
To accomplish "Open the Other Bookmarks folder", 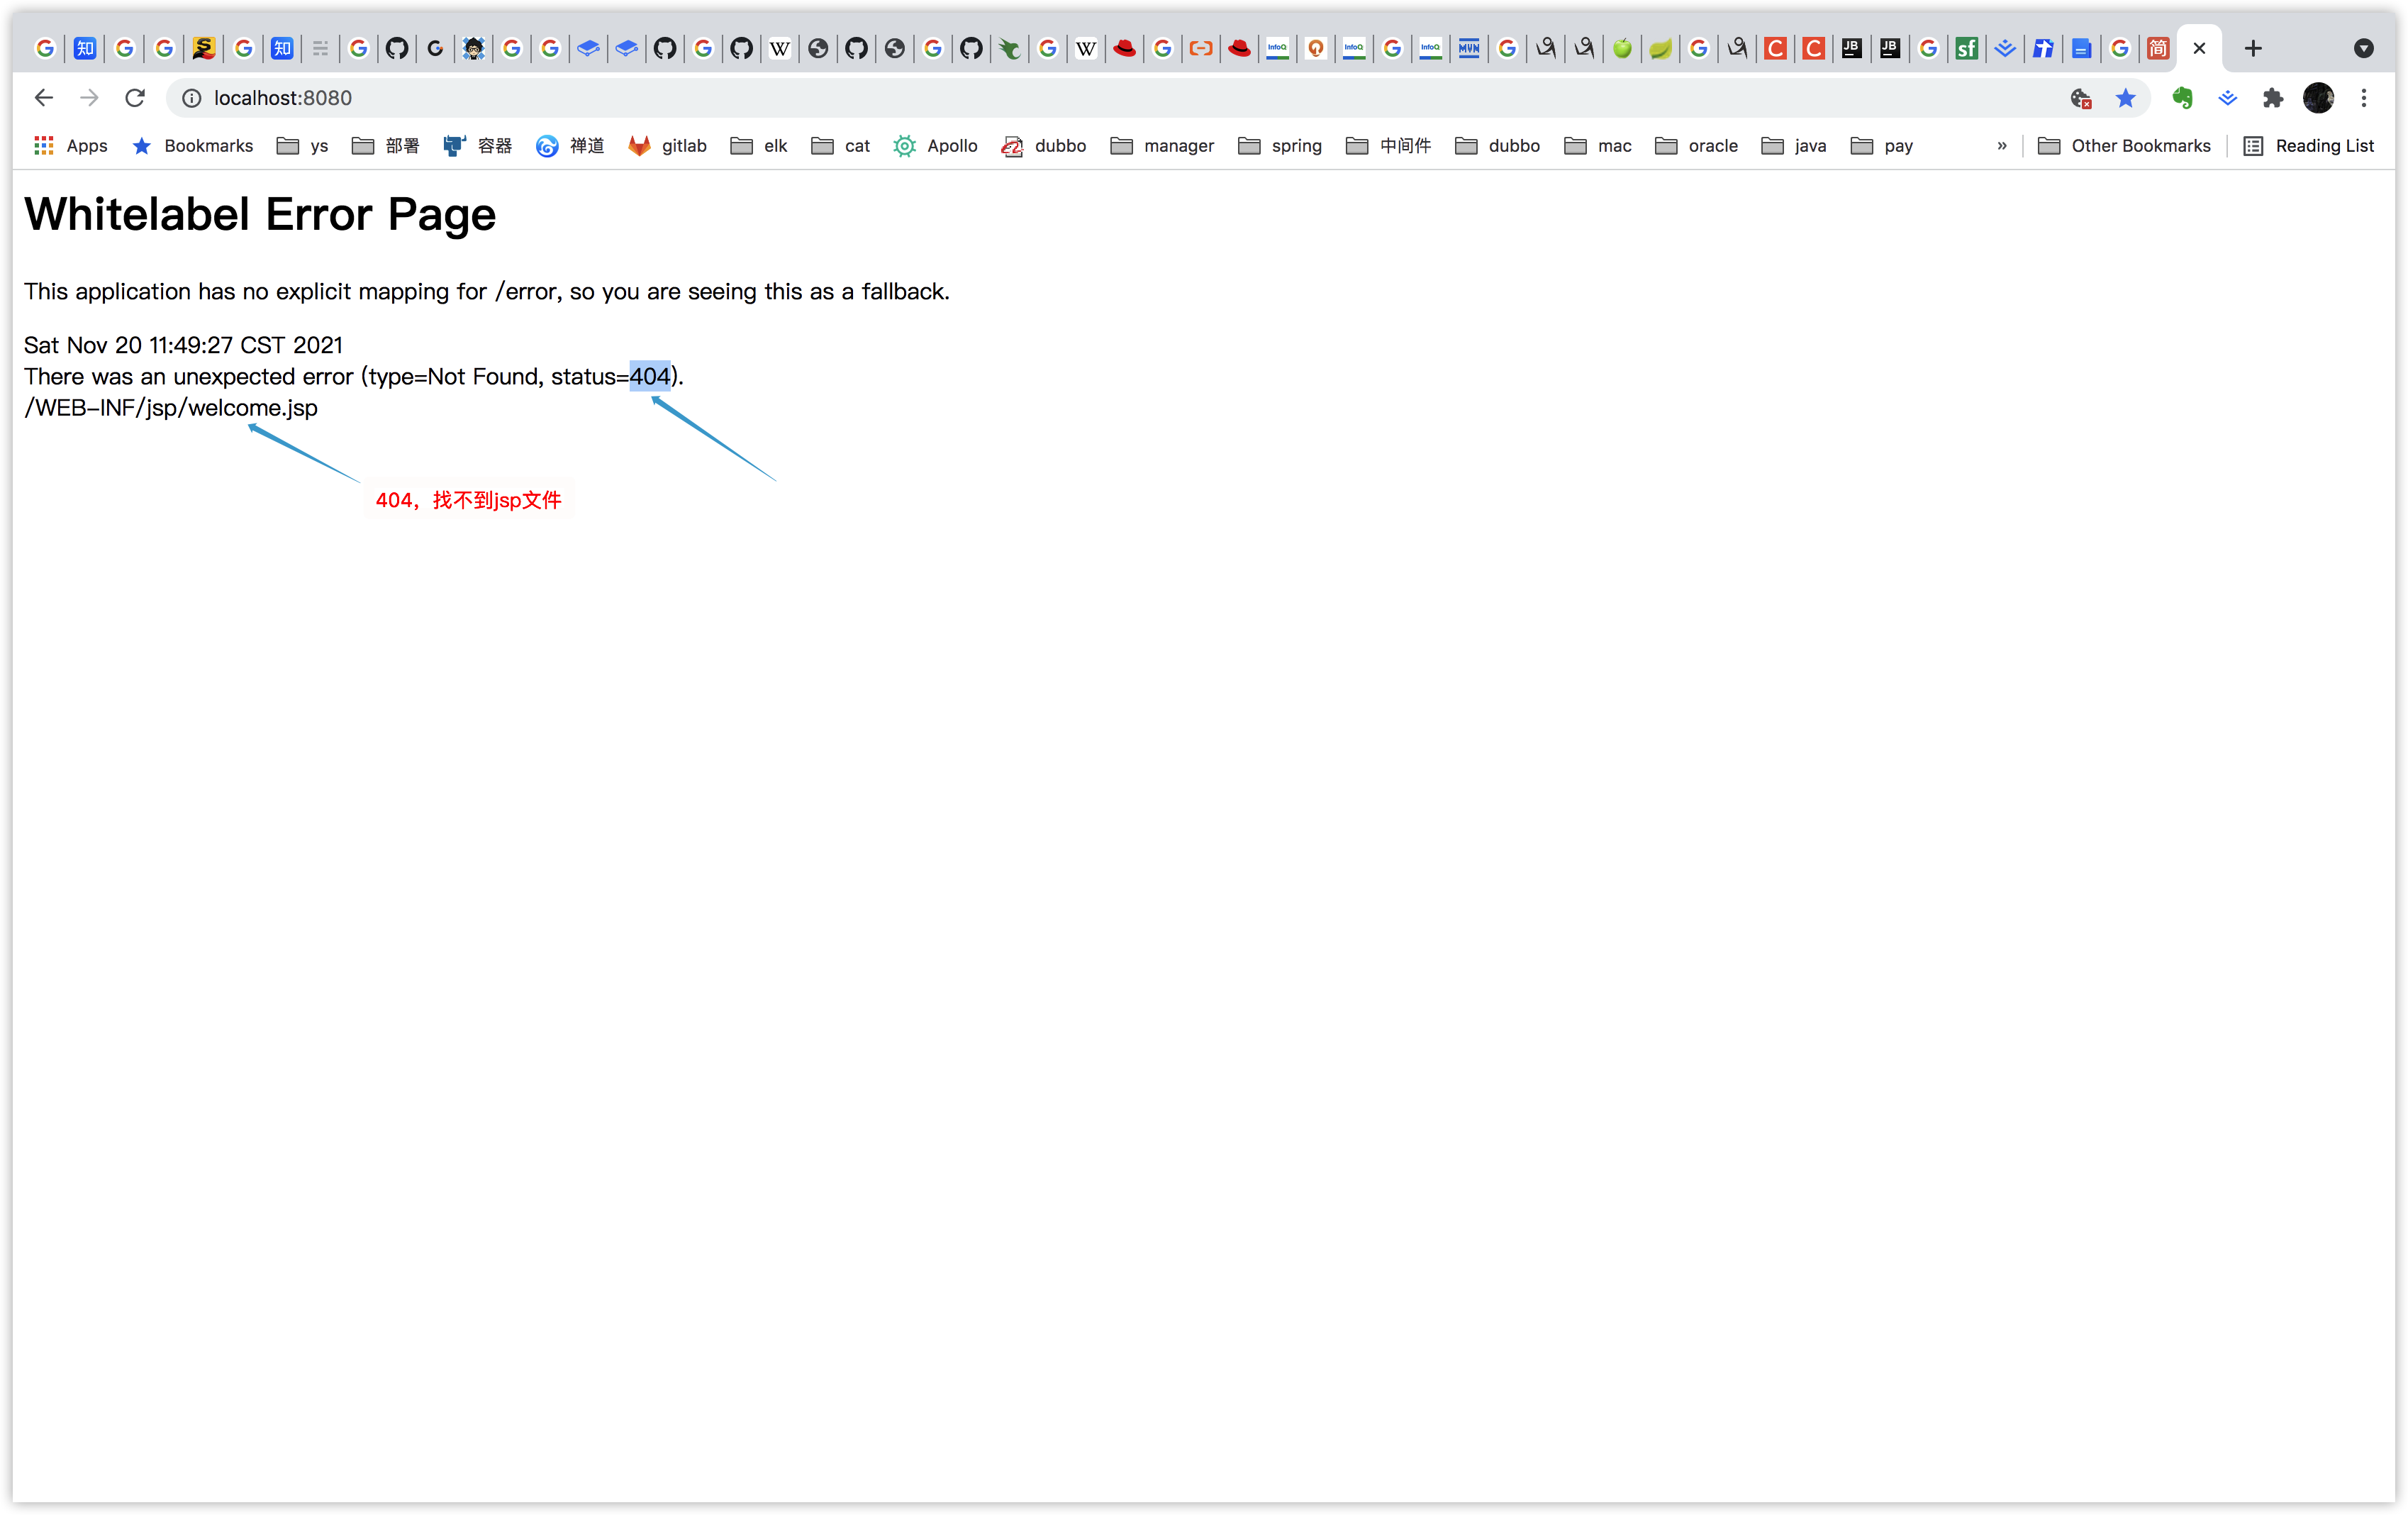I will click(2124, 146).
